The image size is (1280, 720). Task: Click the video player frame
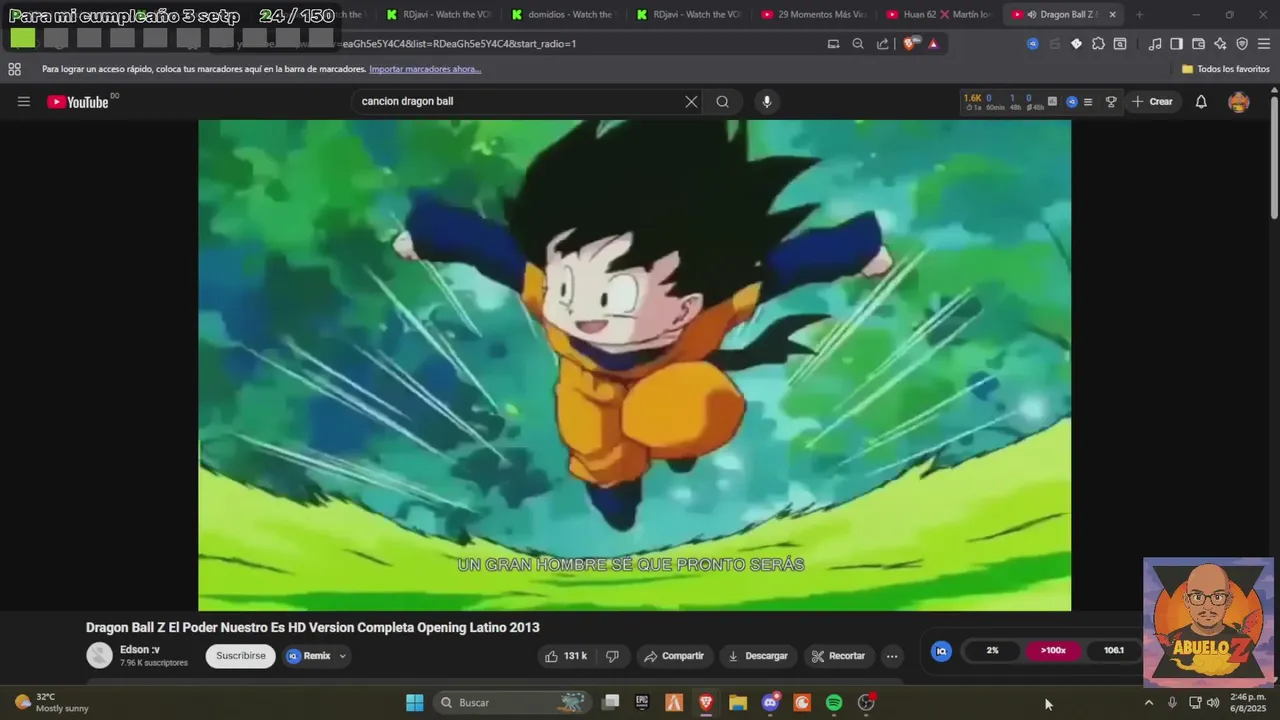pos(634,365)
